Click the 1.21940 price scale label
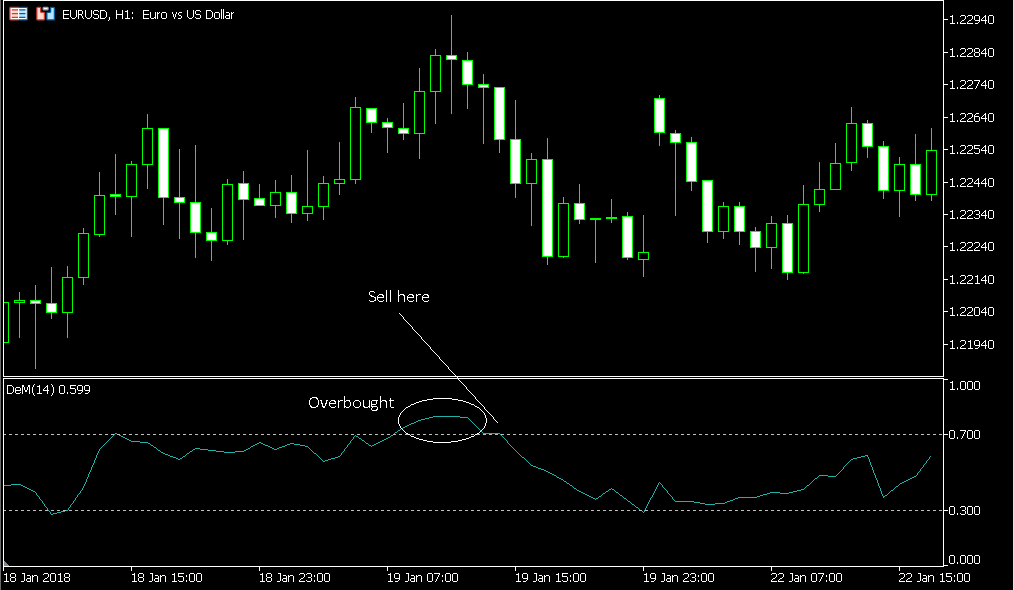This screenshot has width=1014, height=590. (971, 344)
